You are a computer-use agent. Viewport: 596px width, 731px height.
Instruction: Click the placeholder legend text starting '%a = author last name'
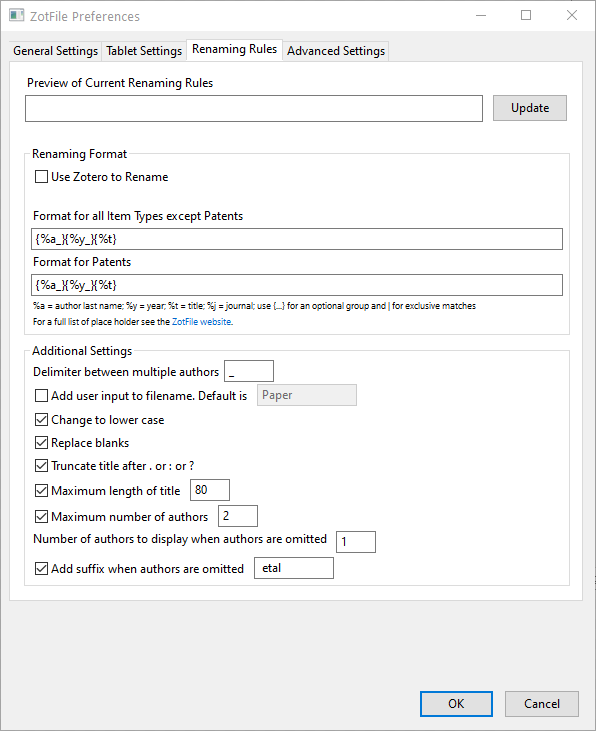[x=254, y=306]
